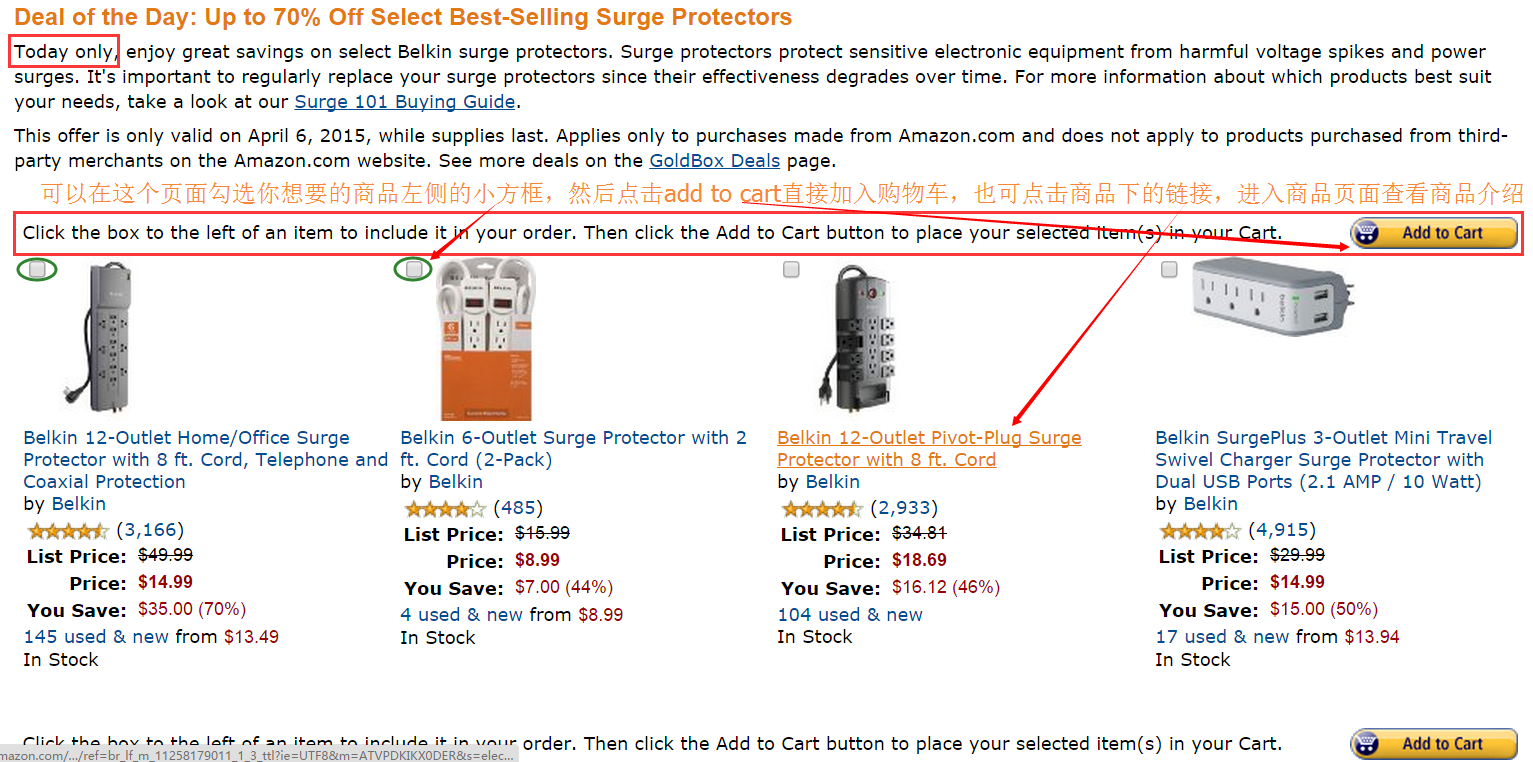Select the Pivot-Plug Surge Protector checkbox
The image size is (1533, 762).
pyautogui.click(x=791, y=269)
